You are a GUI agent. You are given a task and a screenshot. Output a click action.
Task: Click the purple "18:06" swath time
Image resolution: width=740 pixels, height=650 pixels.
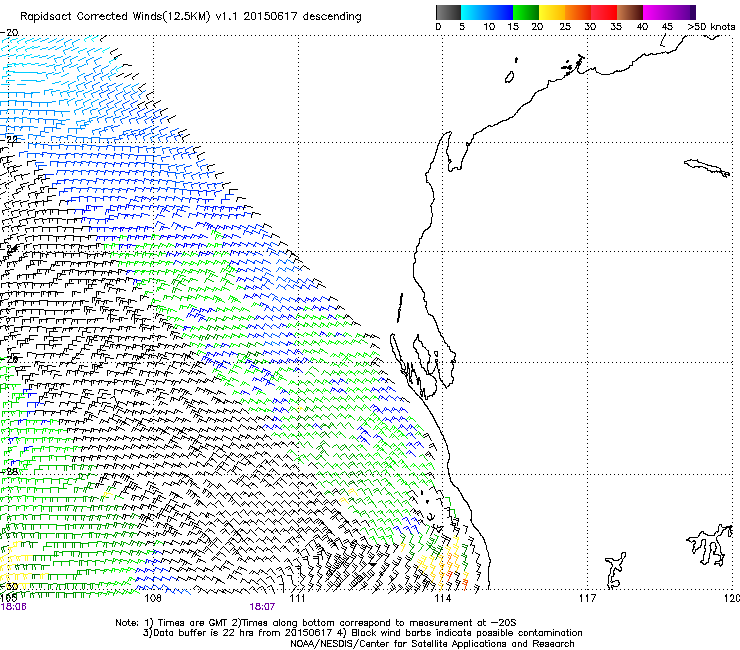click(x=13, y=607)
